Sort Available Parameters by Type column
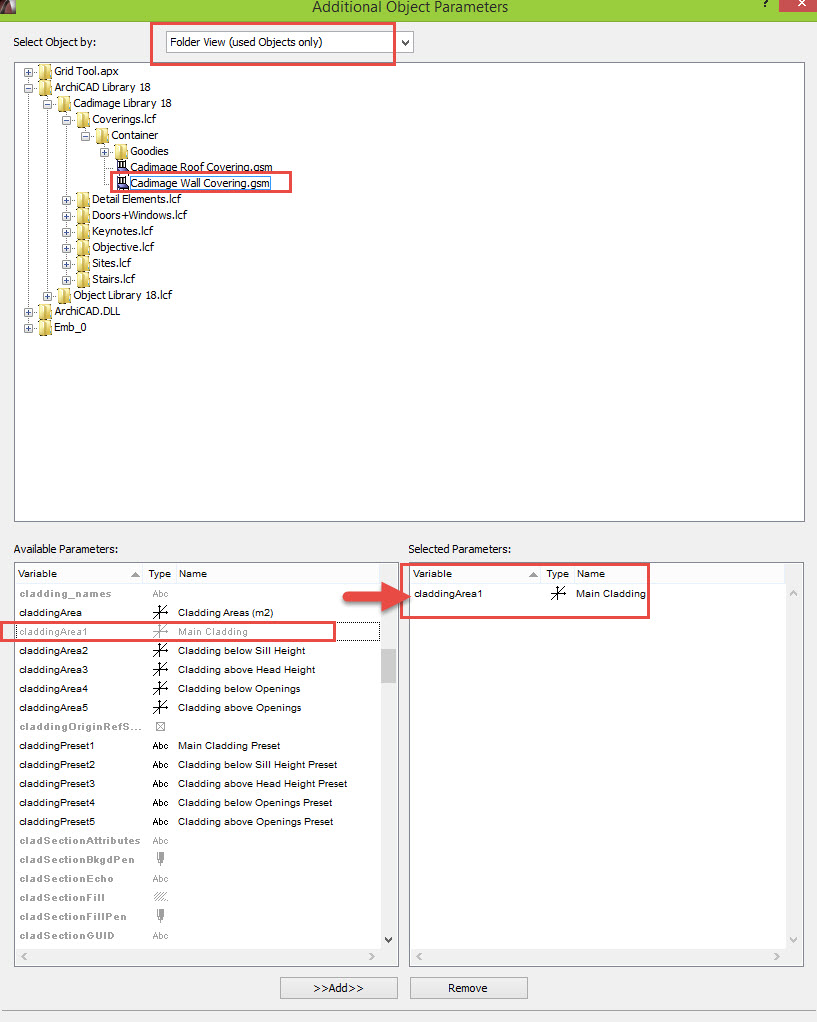This screenshot has width=817, height=1022. pyautogui.click(x=160, y=574)
